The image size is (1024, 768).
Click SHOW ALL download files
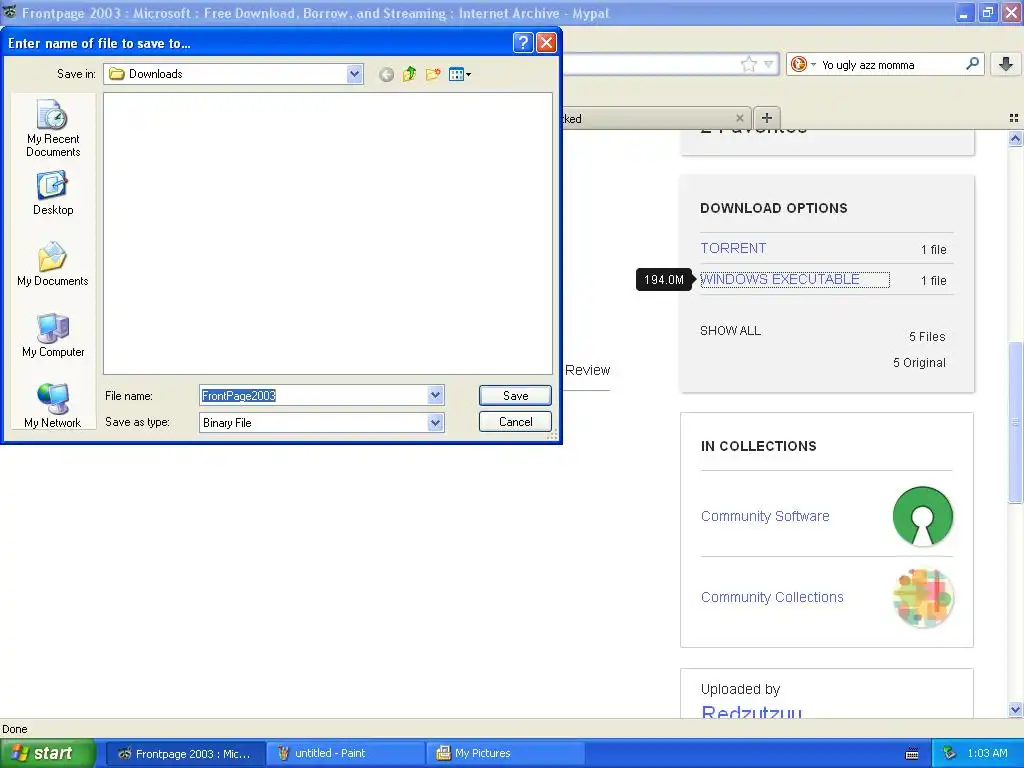click(730, 330)
